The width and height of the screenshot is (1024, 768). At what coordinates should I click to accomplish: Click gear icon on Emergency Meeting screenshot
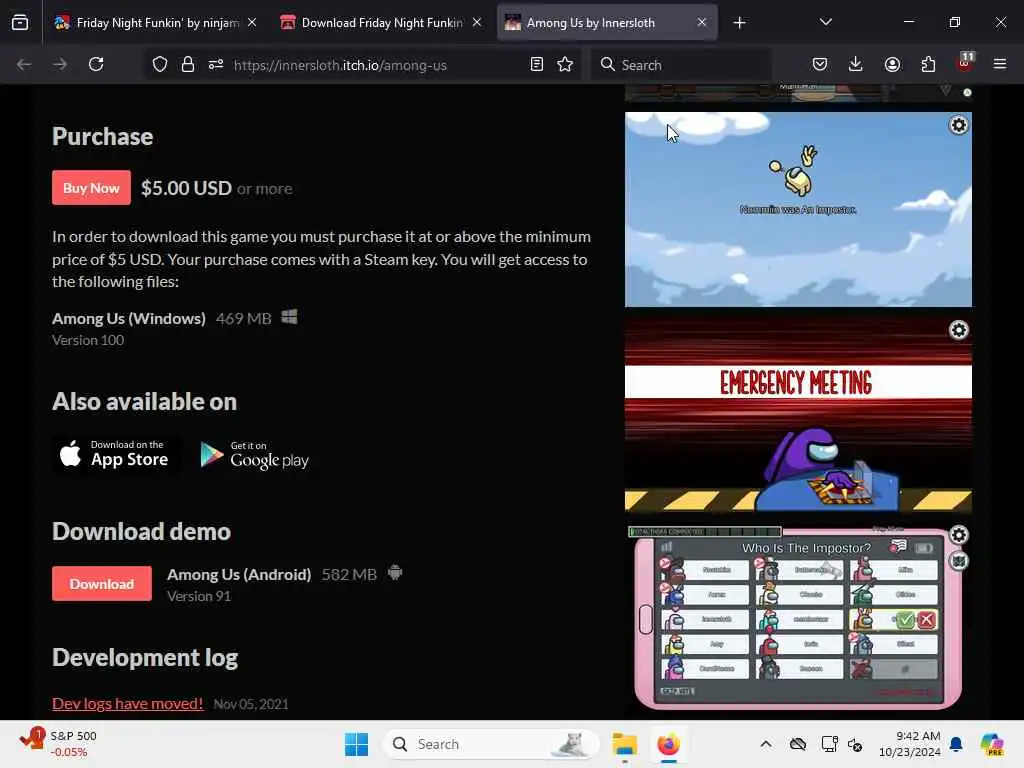pyautogui.click(x=958, y=330)
